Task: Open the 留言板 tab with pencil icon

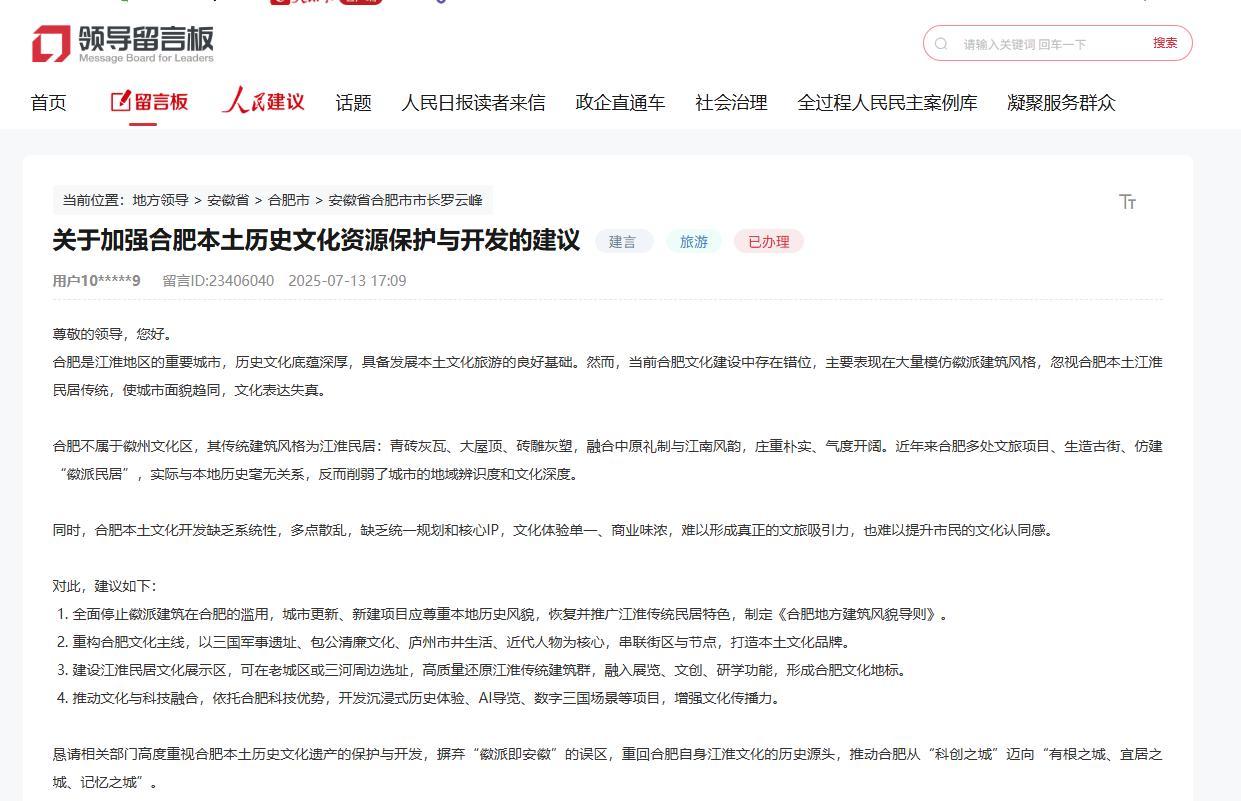Action: click(x=149, y=102)
